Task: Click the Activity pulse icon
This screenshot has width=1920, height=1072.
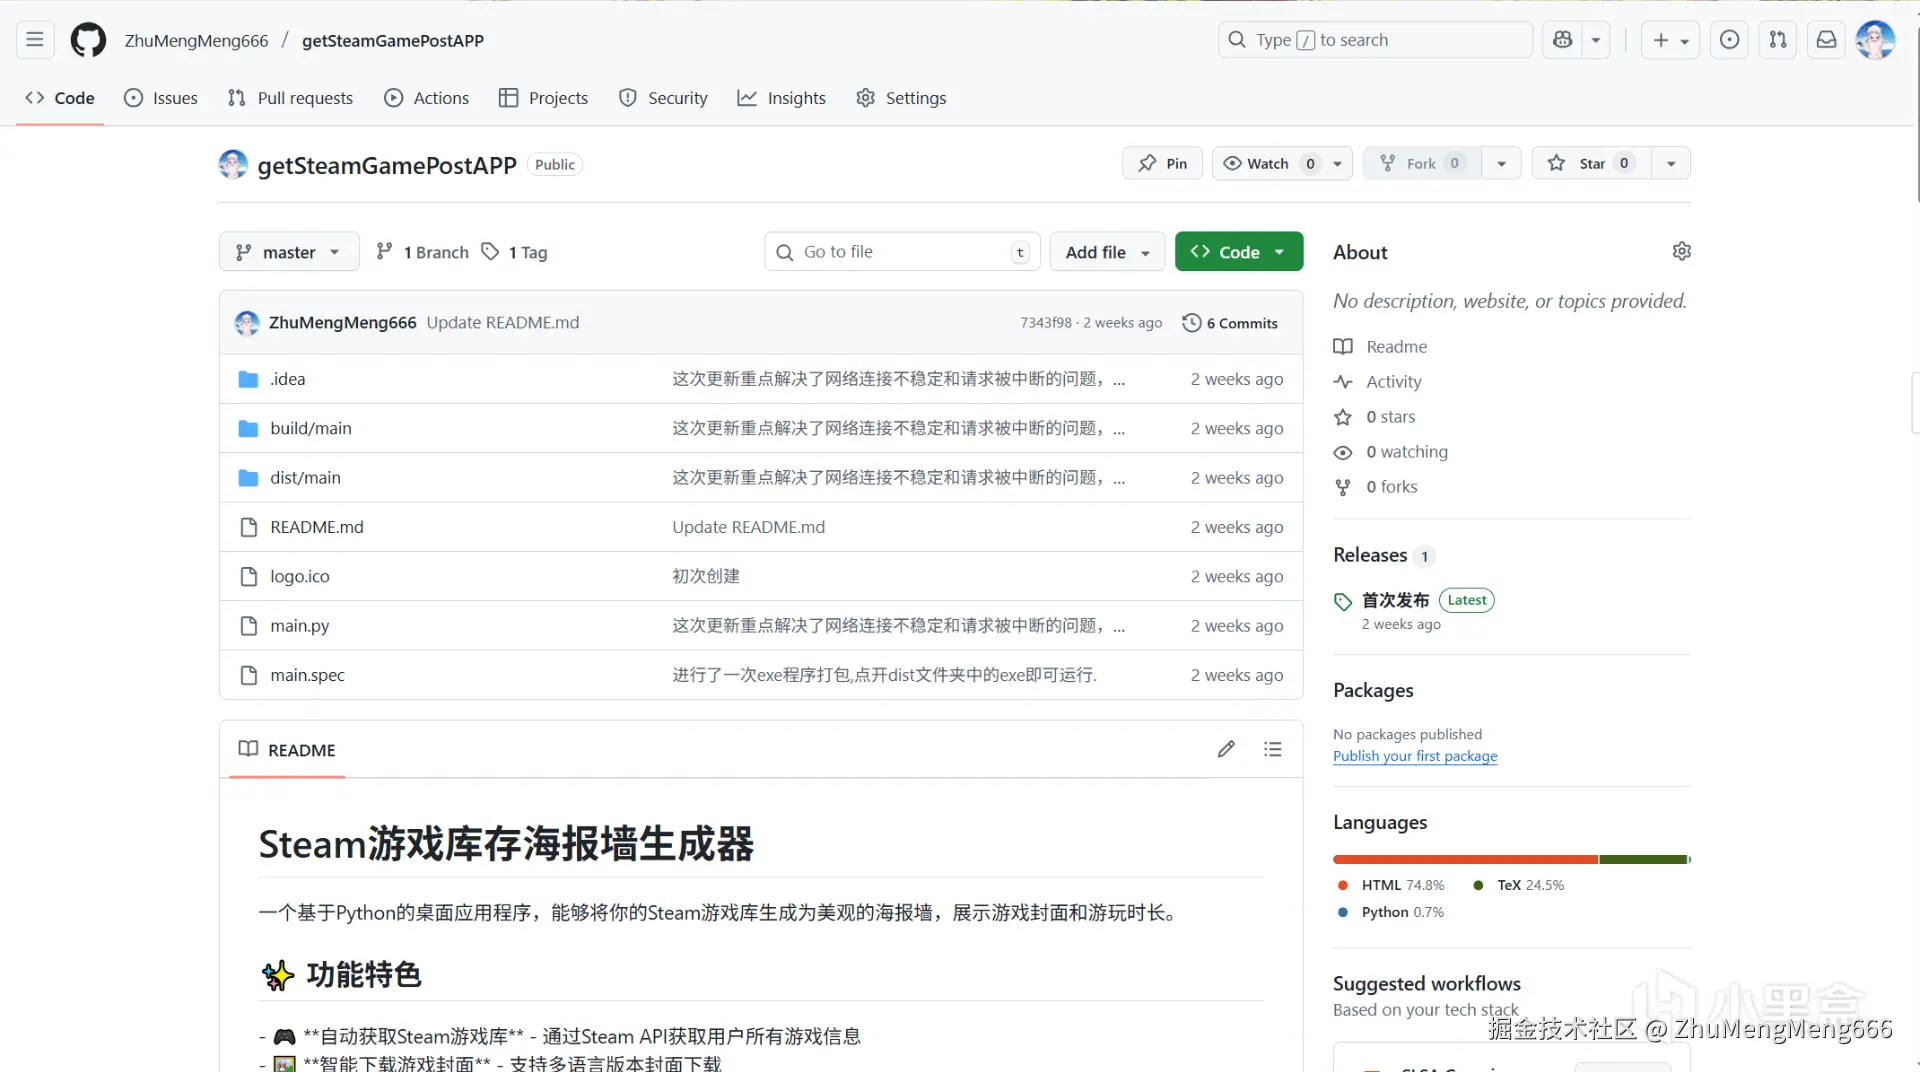Action: click(x=1343, y=382)
